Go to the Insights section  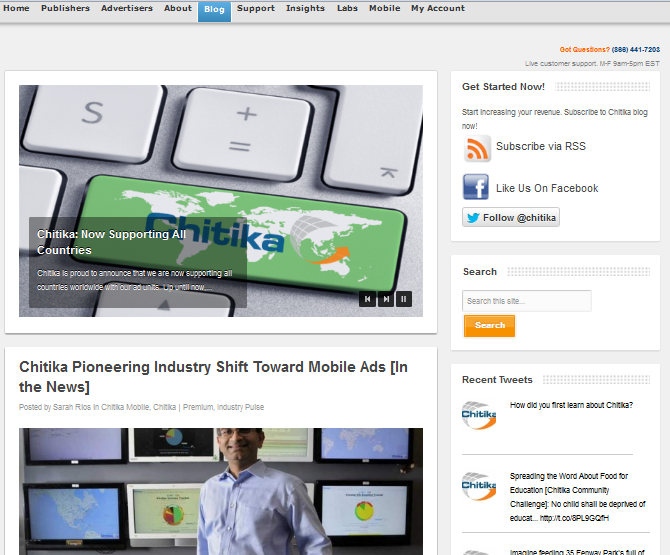(305, 9)
